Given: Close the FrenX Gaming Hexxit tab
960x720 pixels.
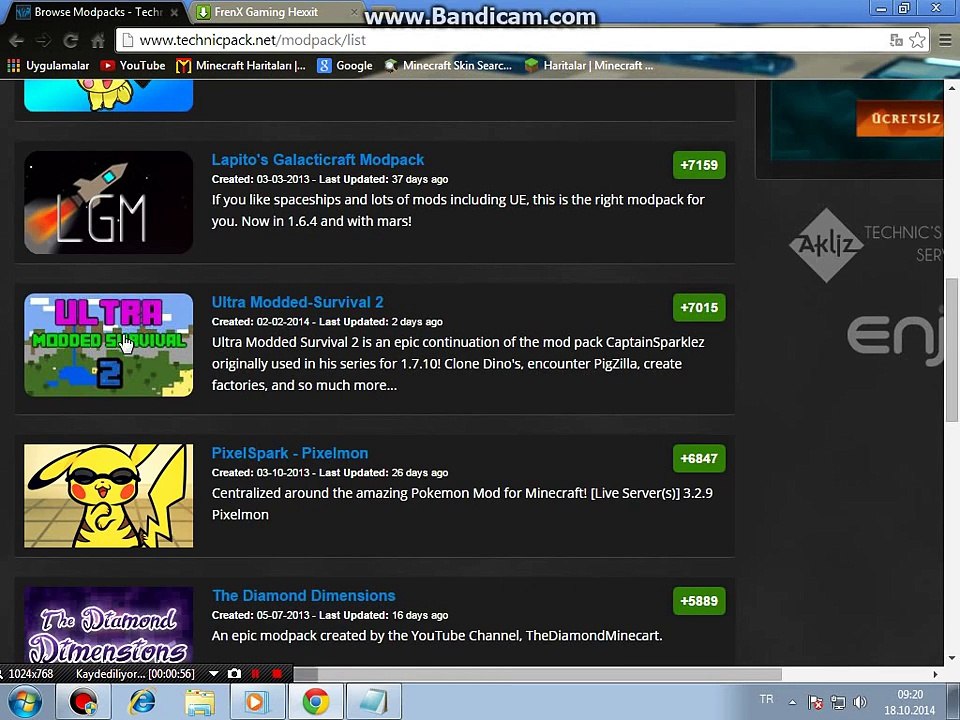Looking at the screenshot, I should (x=354, y=12).
